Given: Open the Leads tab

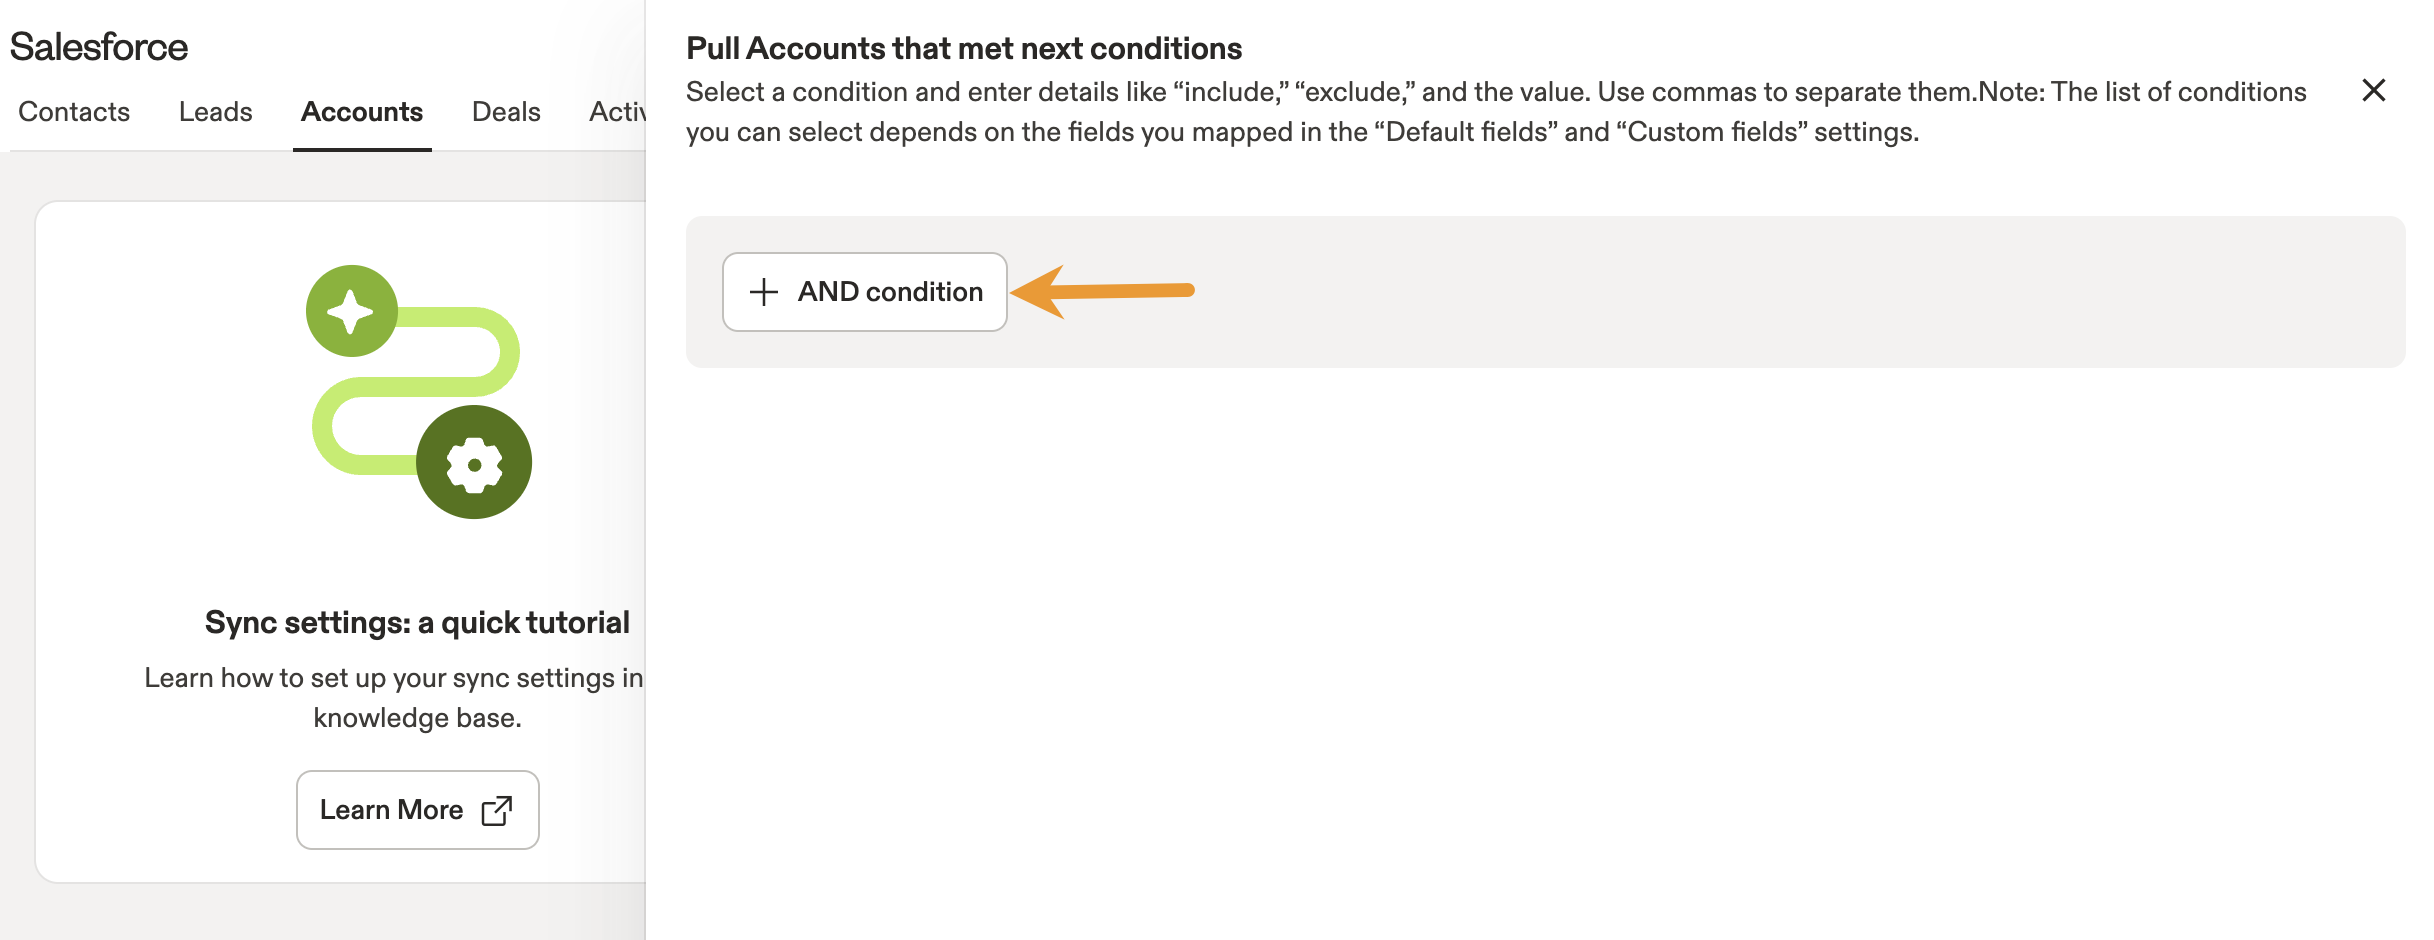Looking at the screenshot, I should tap(216, 112).
